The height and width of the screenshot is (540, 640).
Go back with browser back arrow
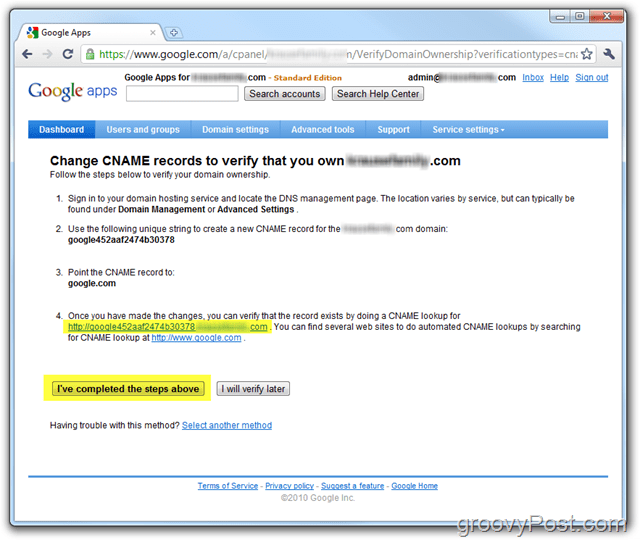tap(27, 54)
